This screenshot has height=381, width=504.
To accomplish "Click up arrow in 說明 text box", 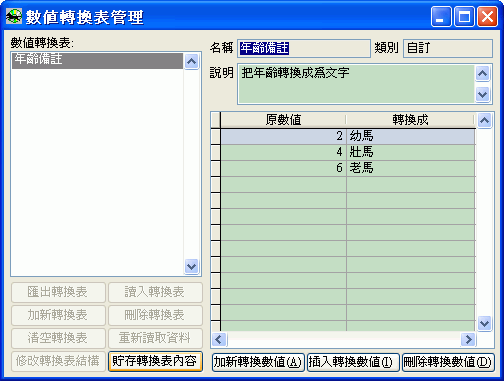I will [x=483, y=73].
